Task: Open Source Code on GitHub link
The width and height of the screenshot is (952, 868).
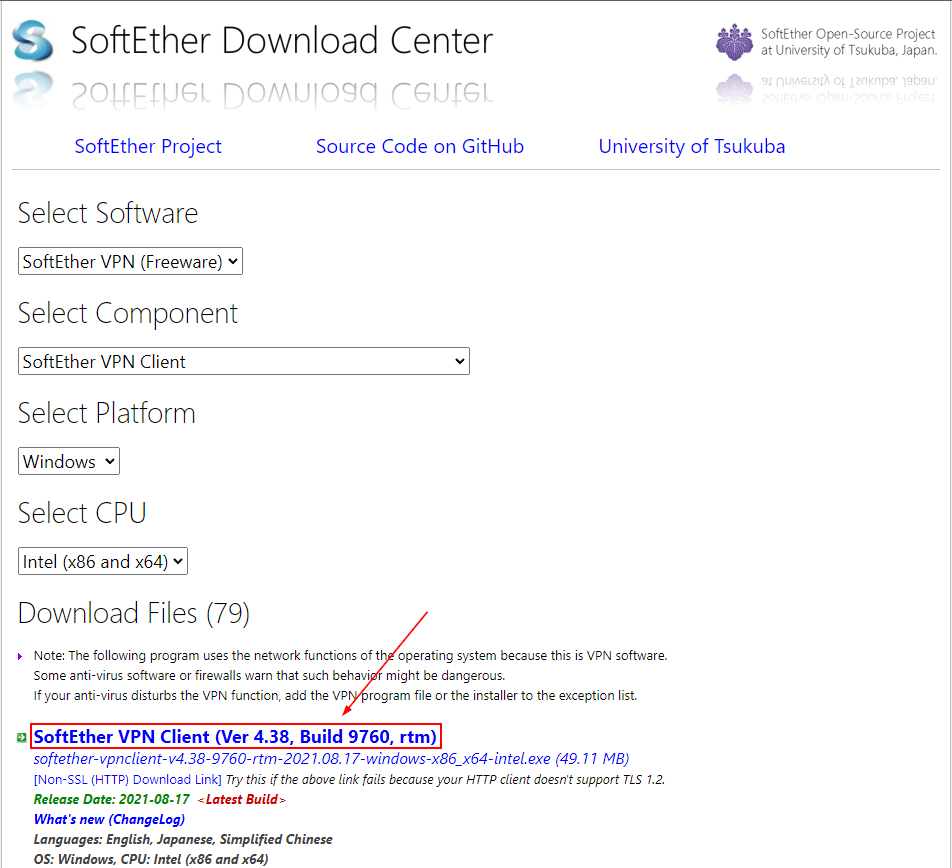Action: pyautogui.click(x=420, y=146)
